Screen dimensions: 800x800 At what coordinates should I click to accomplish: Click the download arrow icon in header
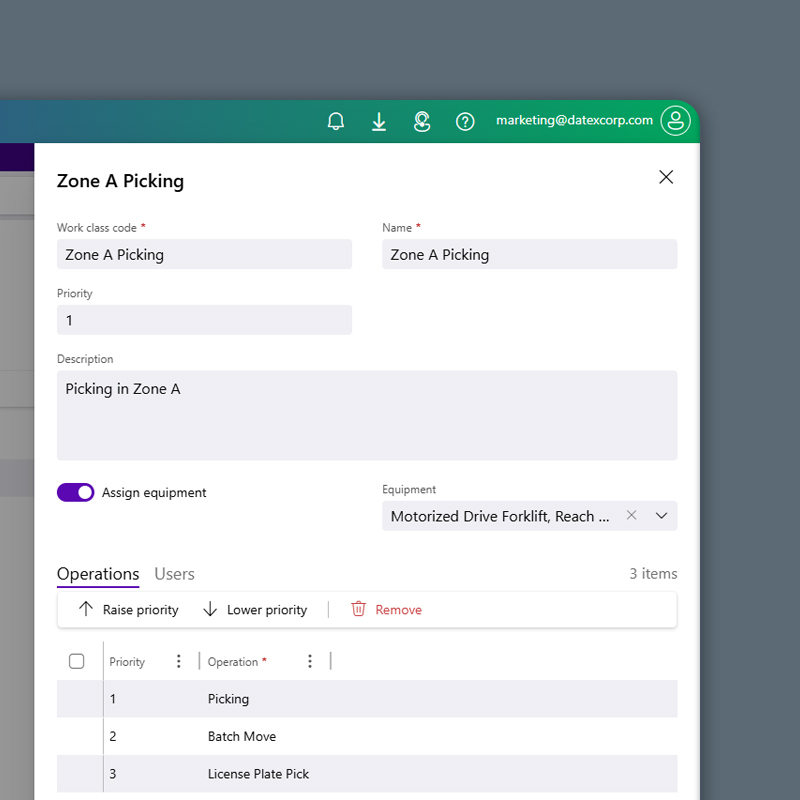(379, 121)
